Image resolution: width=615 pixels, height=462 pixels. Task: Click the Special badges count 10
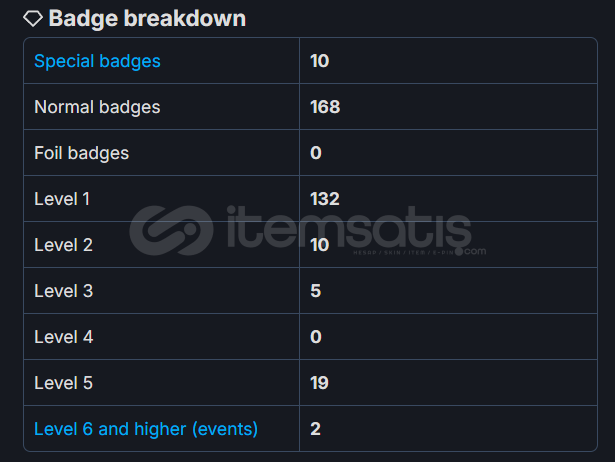320,61
